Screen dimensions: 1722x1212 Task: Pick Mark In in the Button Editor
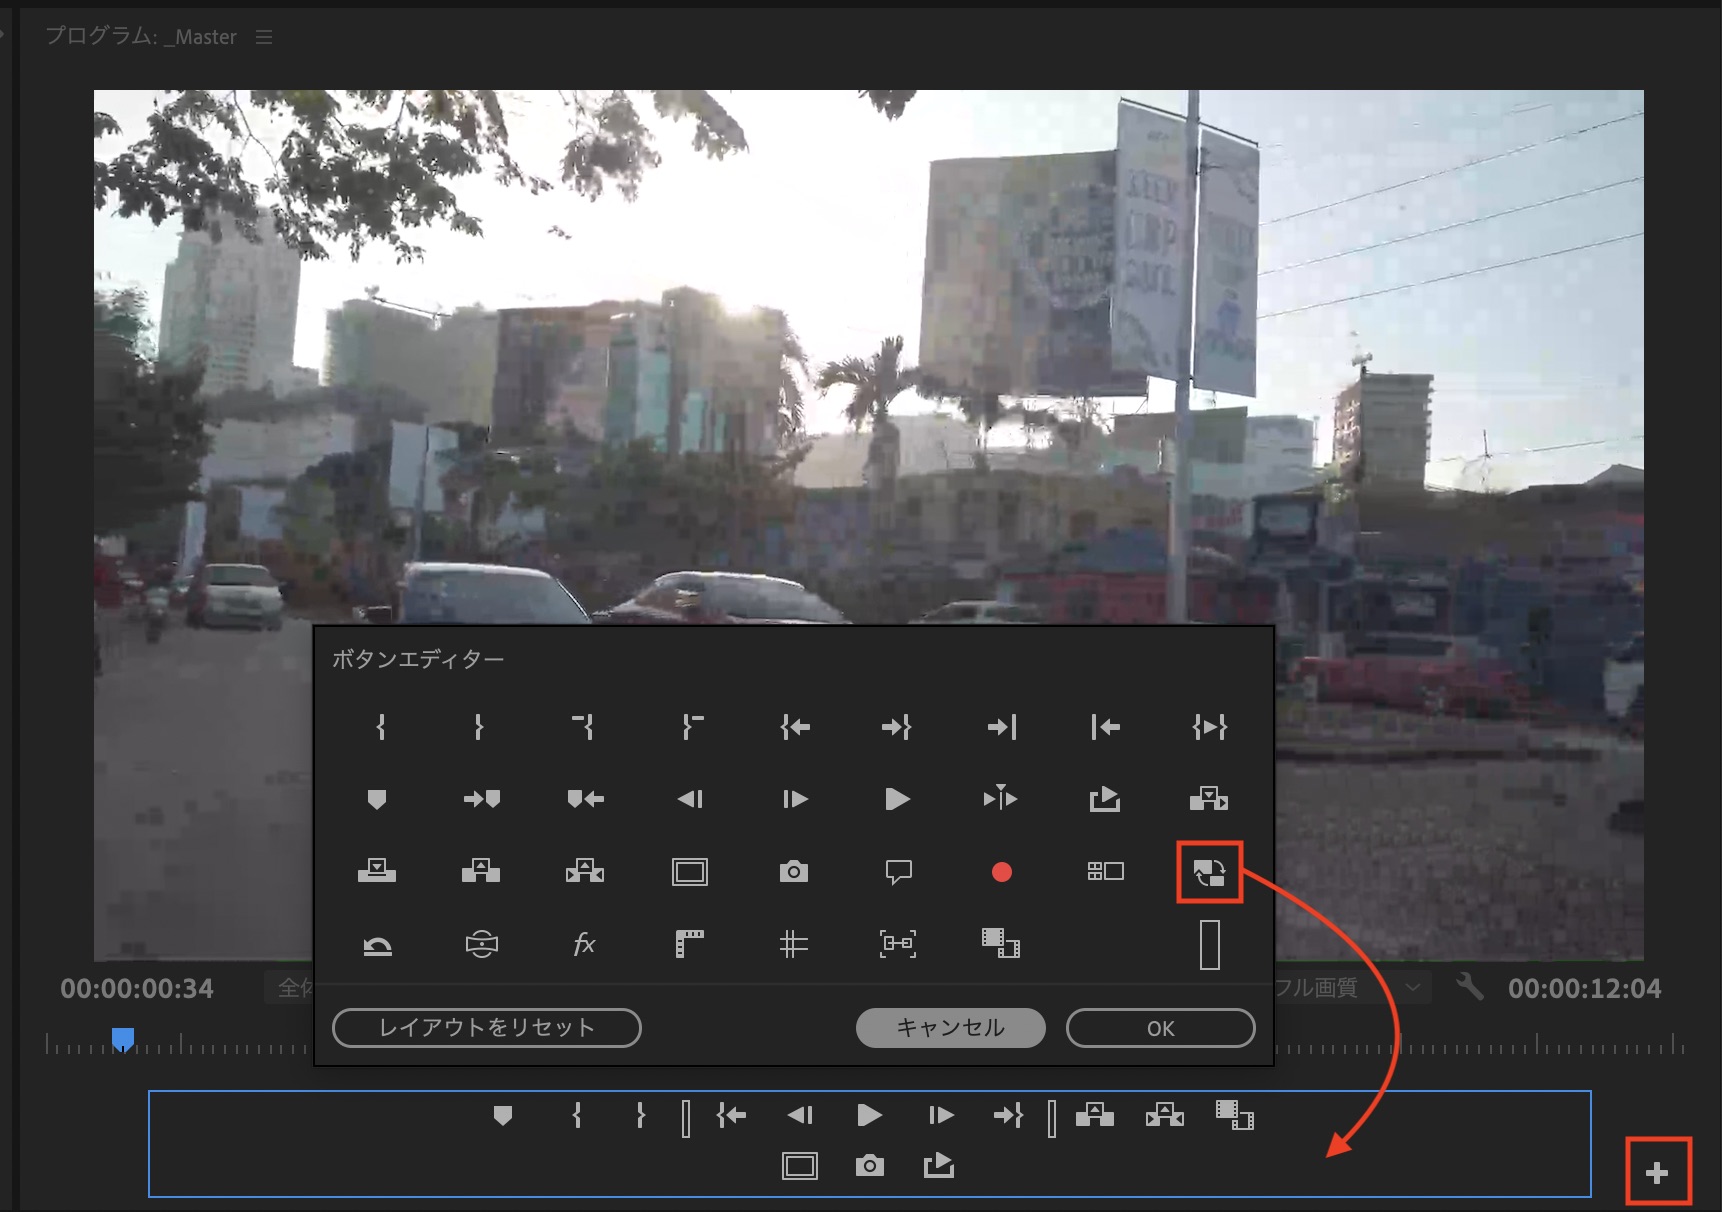click(x=381, y=727)
